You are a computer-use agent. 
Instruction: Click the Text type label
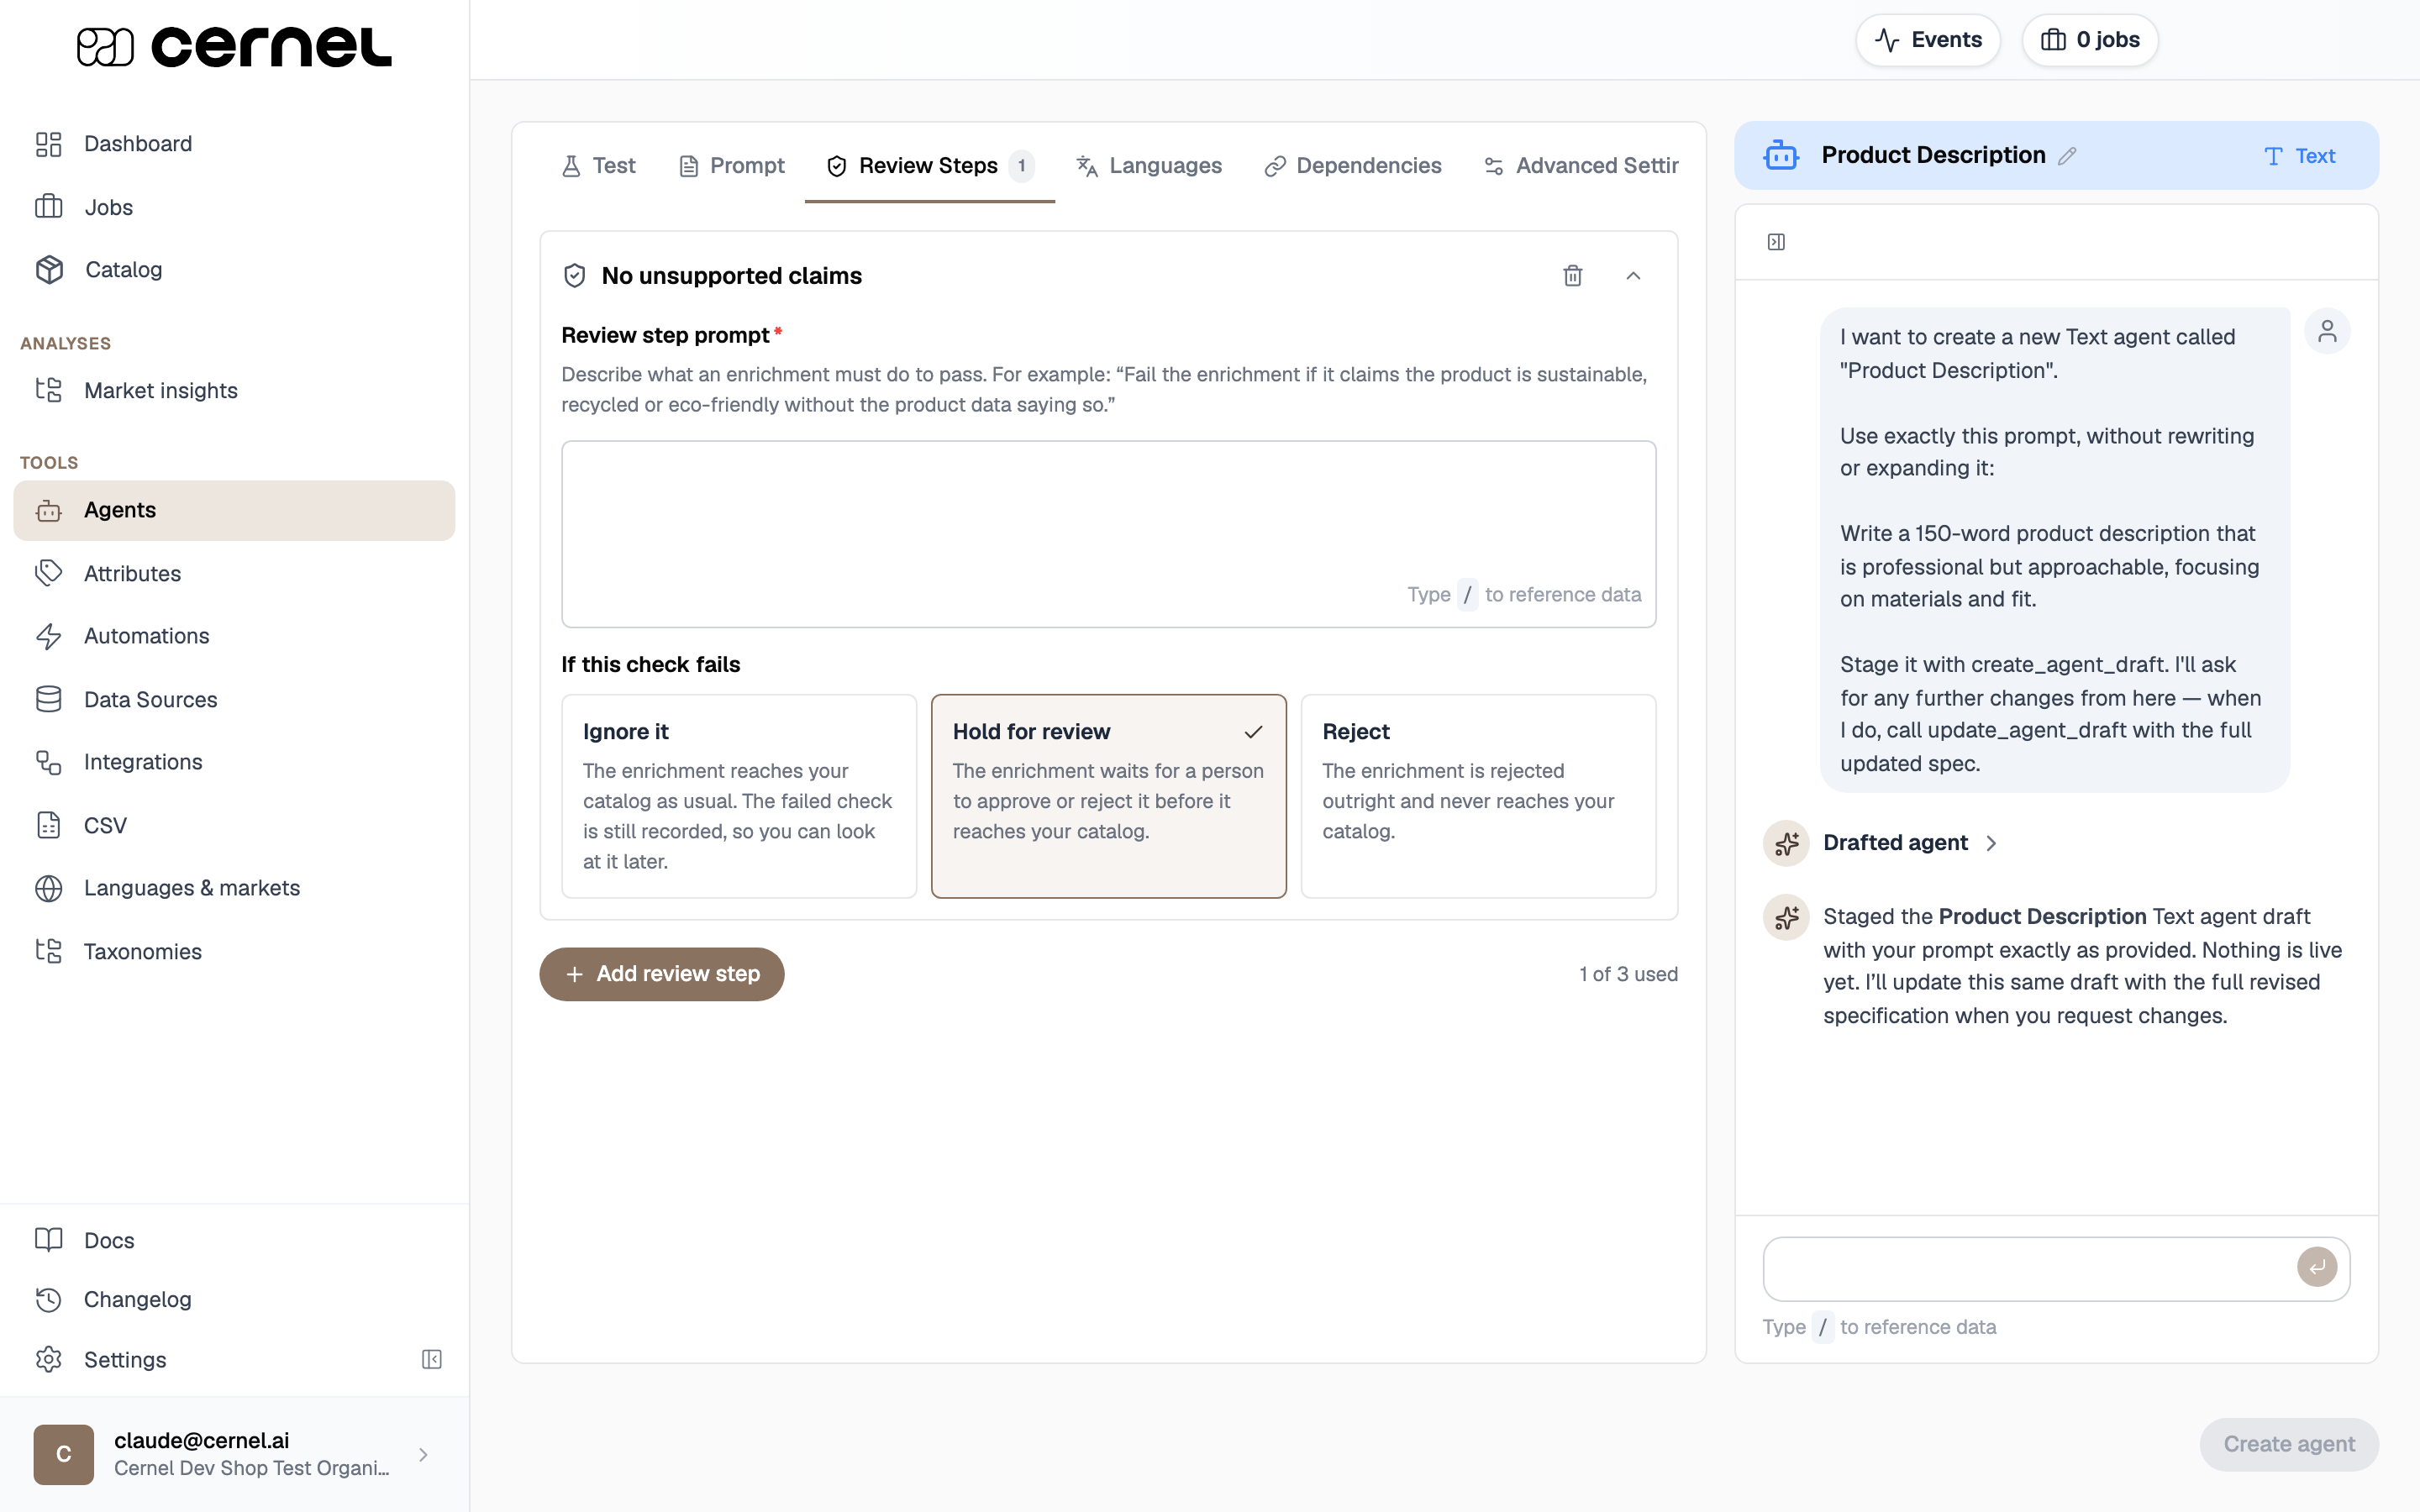pos(2299,156)
